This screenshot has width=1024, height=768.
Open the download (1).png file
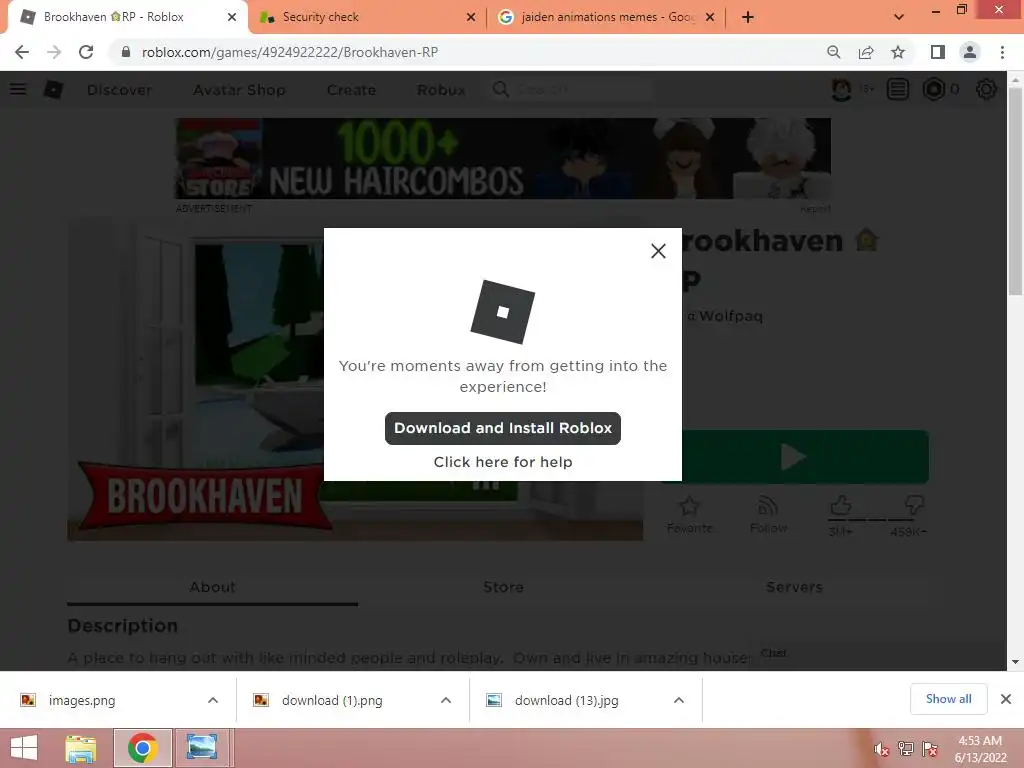pos(332,700)
